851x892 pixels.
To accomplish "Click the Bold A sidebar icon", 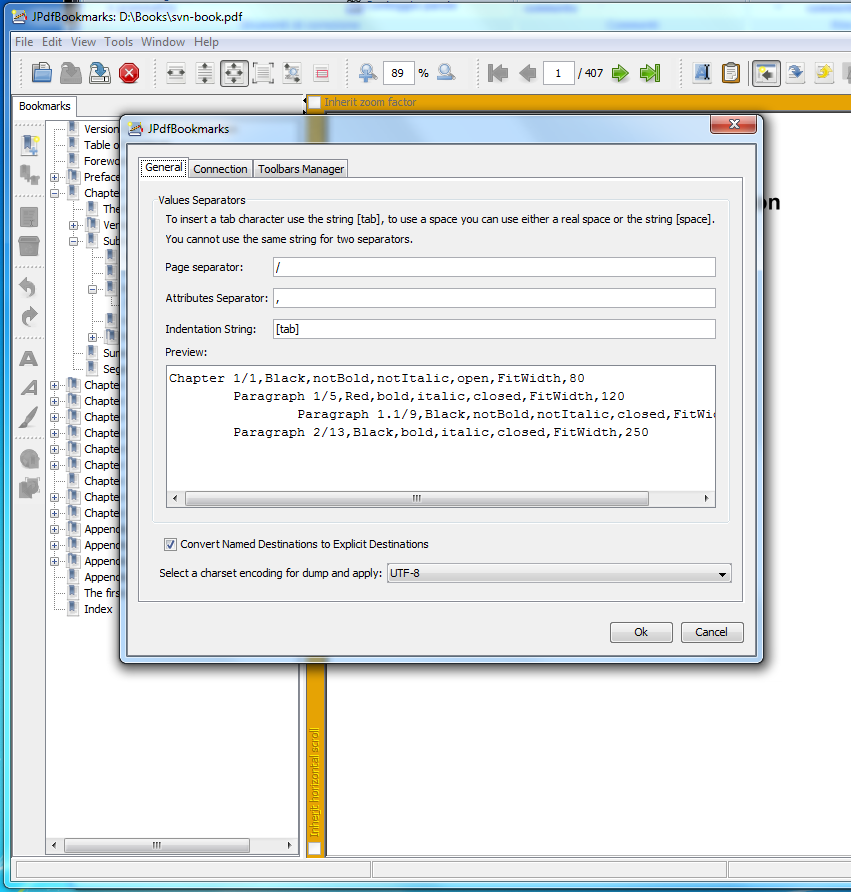I will pyautogui.click(x=28, y=358).
